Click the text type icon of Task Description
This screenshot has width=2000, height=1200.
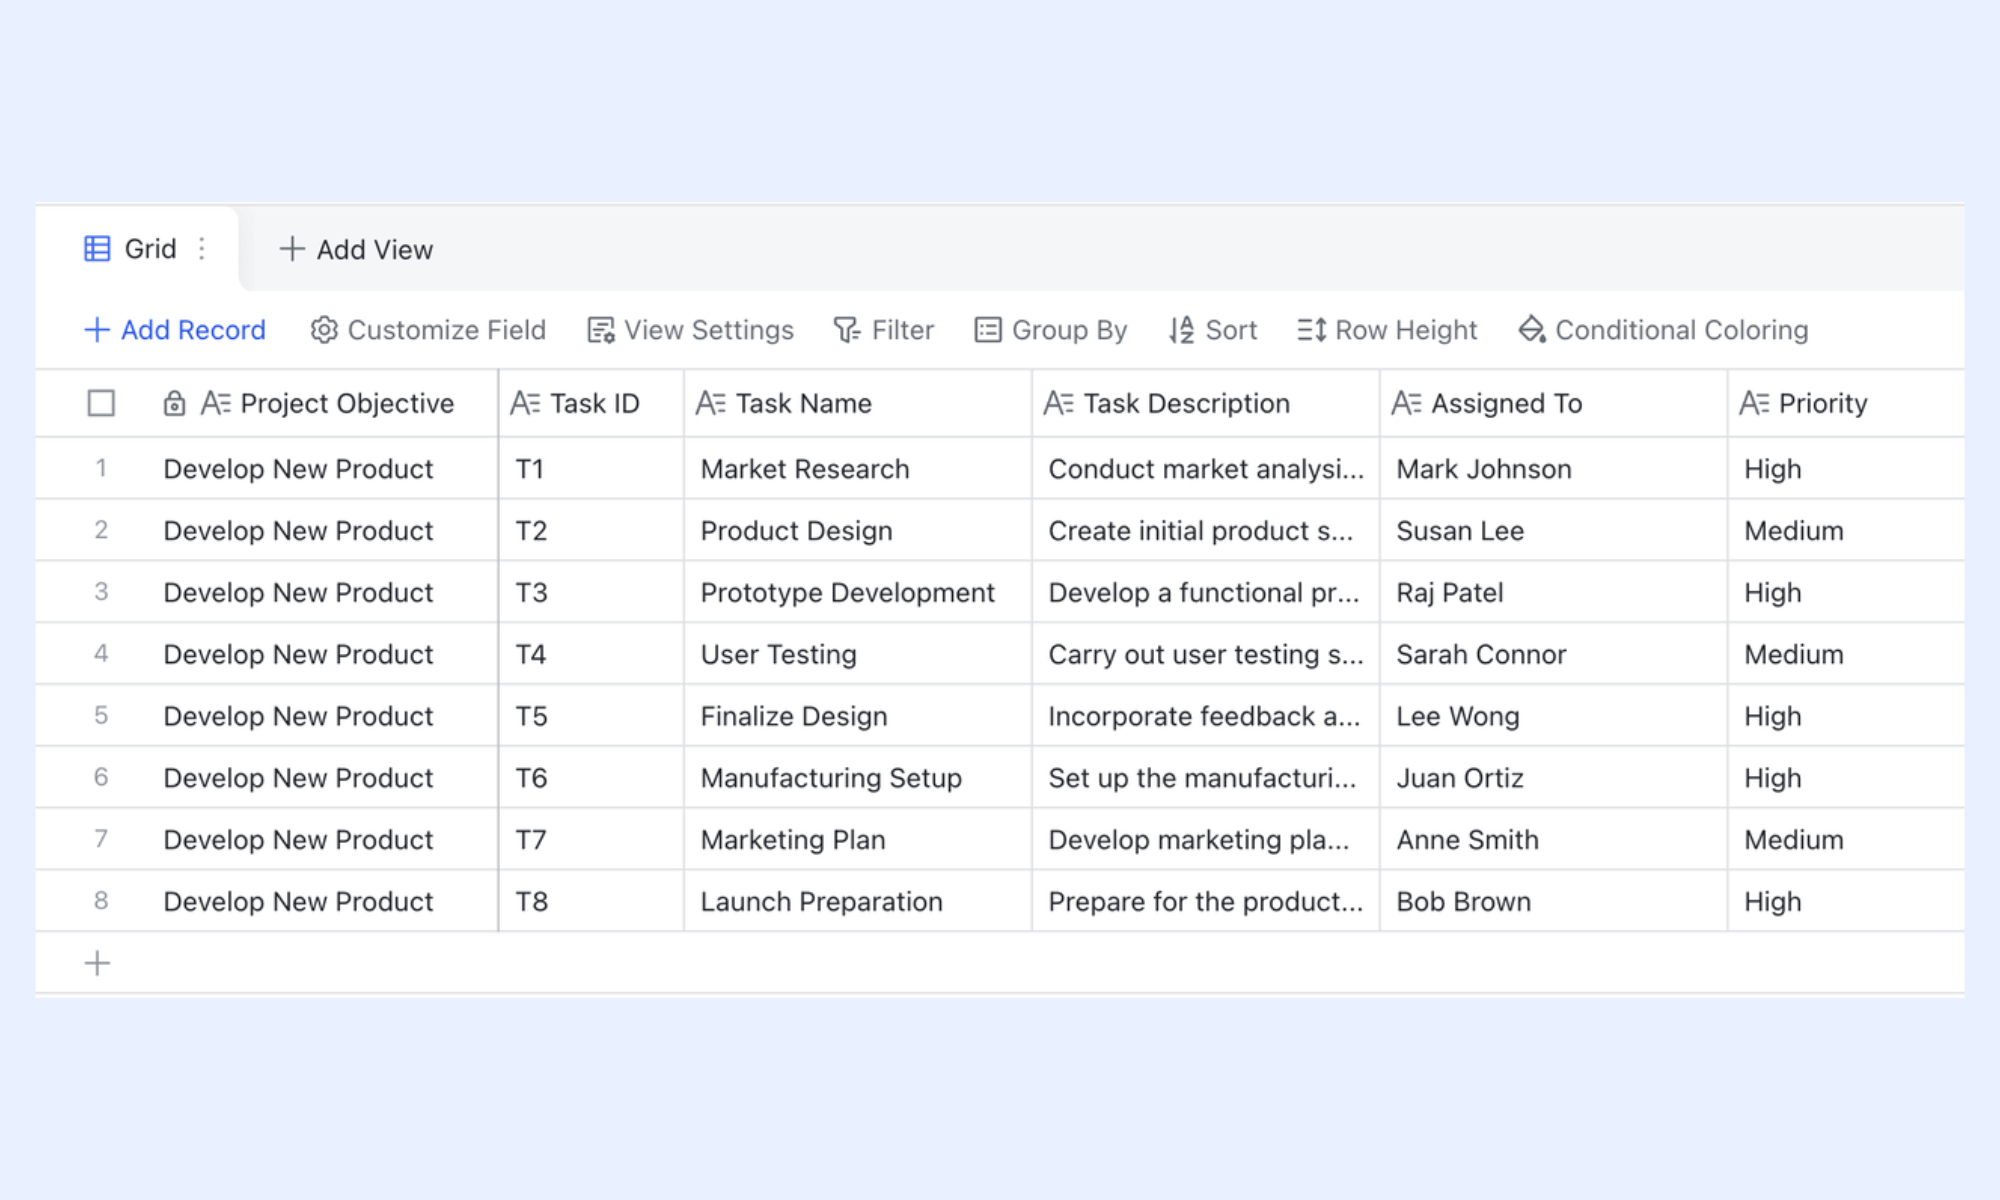(x=1059, y=403)
